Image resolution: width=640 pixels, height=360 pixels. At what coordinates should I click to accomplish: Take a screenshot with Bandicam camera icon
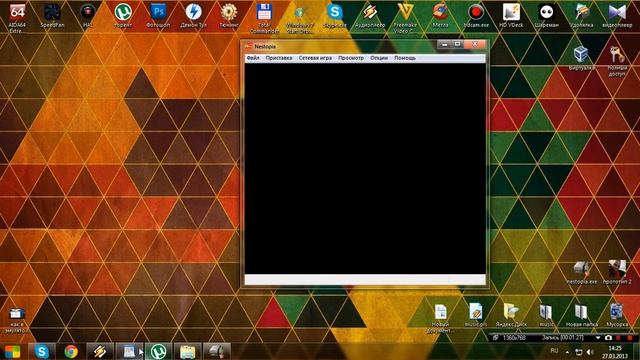click(x=608, y=338)
